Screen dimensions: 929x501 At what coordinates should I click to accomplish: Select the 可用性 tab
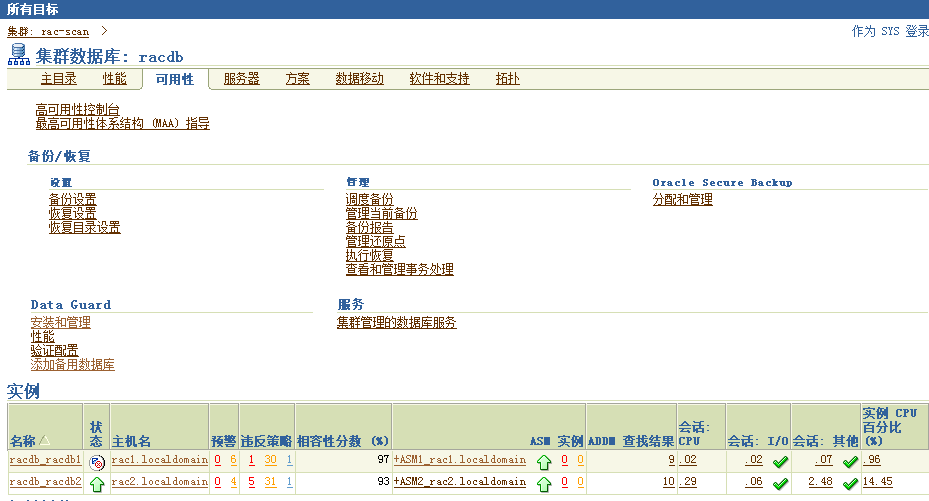click(175, 79)
